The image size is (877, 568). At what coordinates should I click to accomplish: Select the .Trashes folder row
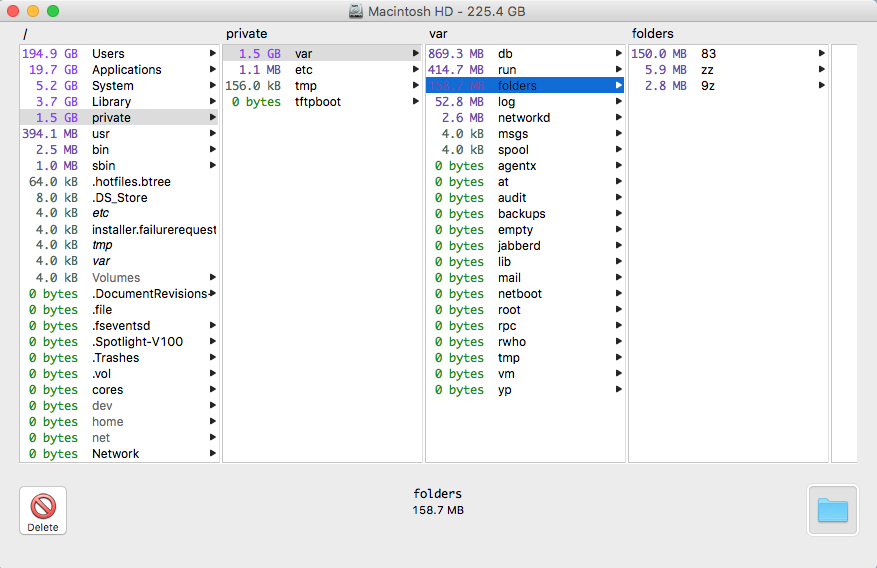pos(119,358)
